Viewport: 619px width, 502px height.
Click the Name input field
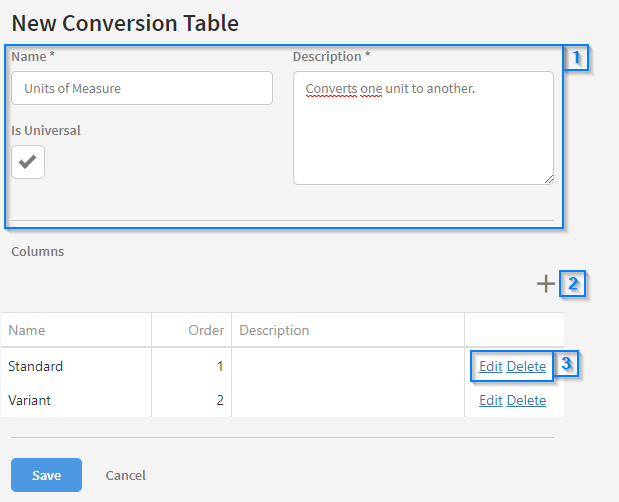coord(142,88)
